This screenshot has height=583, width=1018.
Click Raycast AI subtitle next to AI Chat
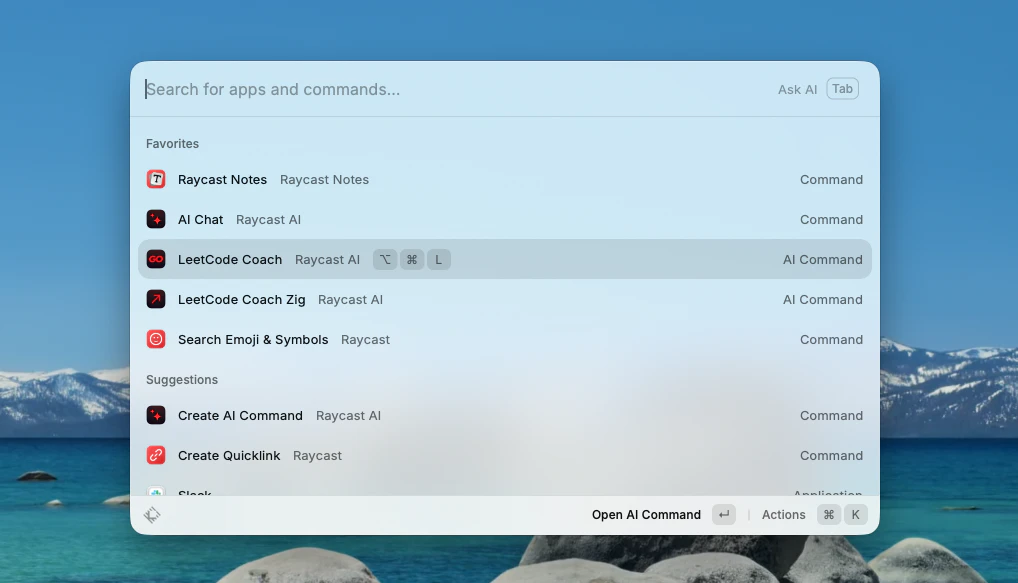point(268,219)
